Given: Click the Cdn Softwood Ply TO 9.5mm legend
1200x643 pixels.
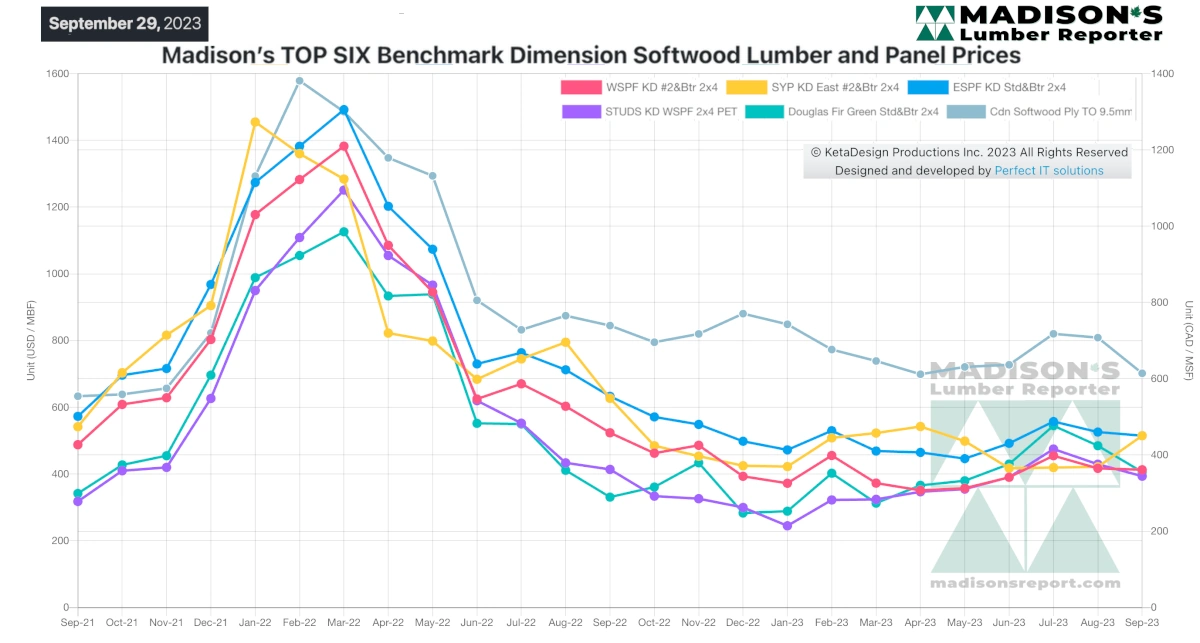Looking at the screenshot, I should point(1041,112).
